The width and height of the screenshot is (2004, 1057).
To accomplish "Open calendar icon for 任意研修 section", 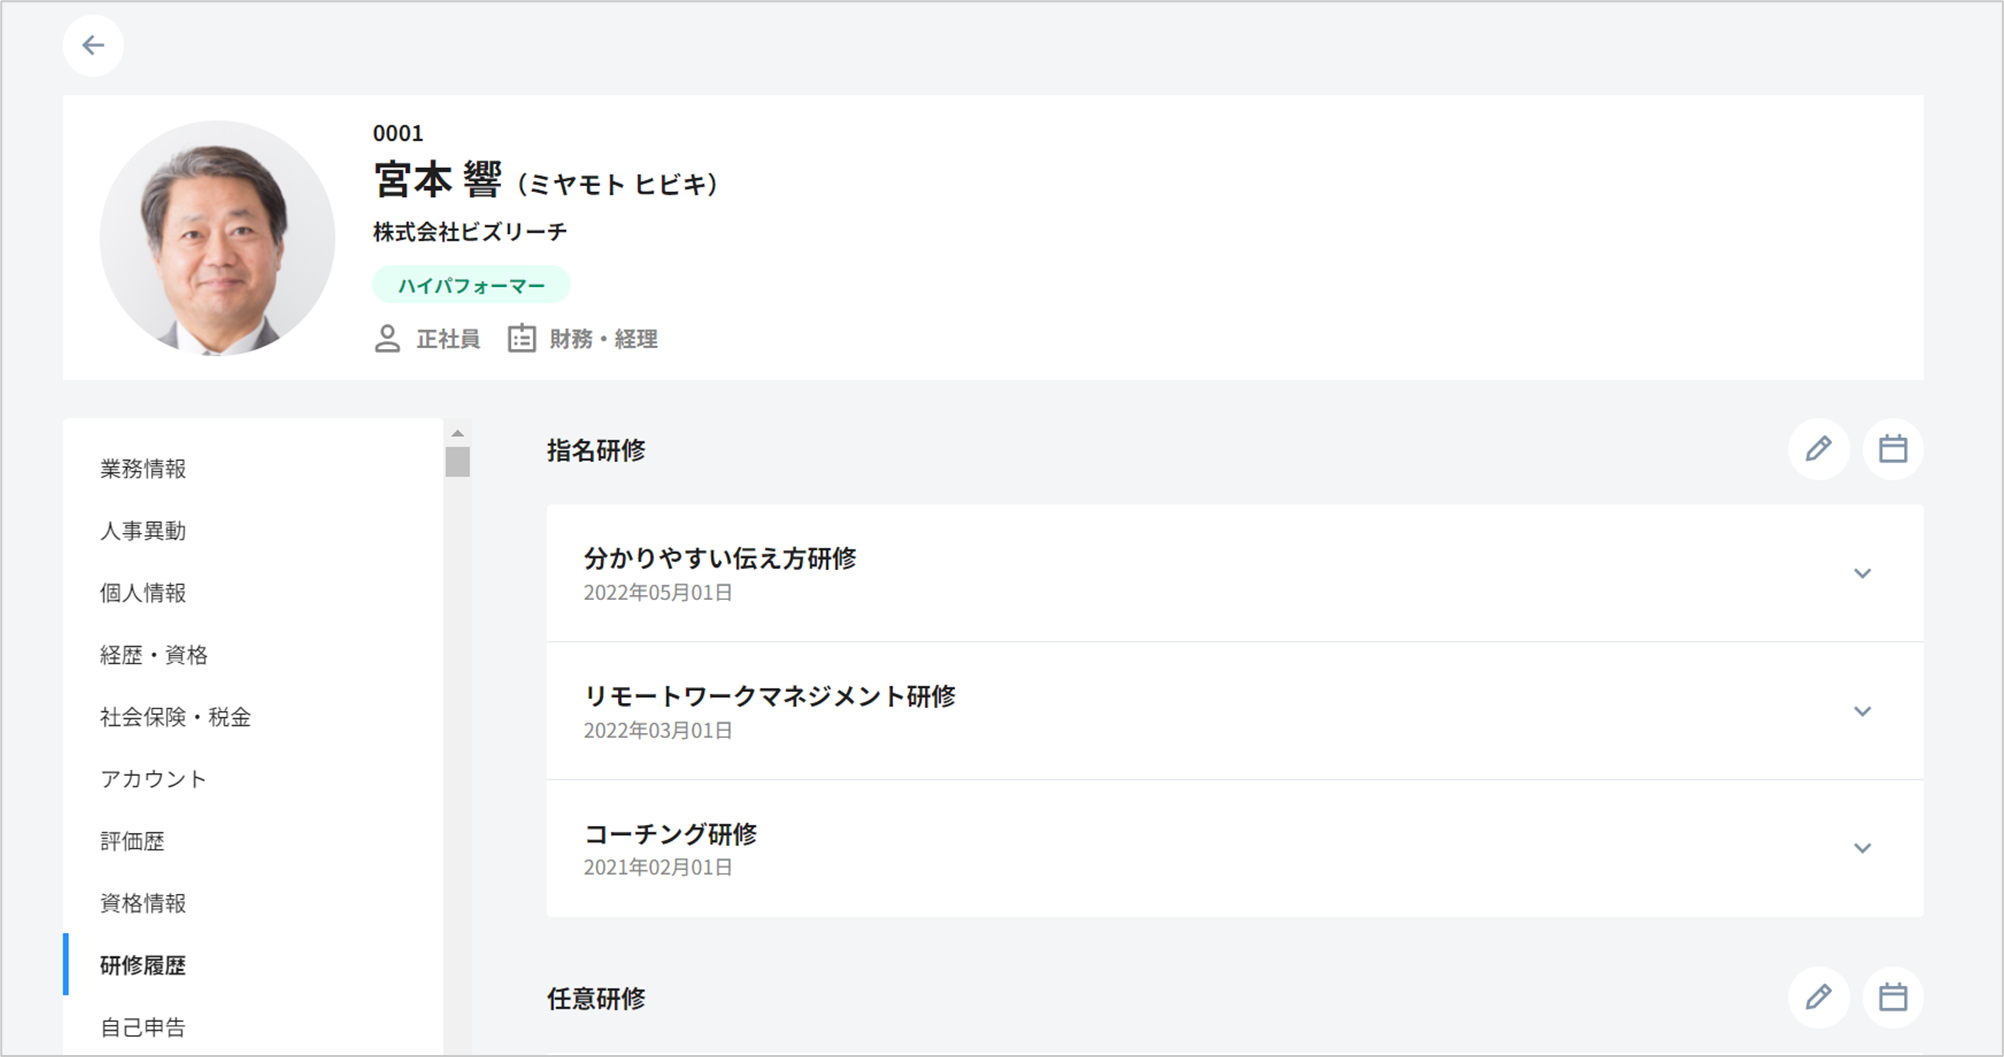I will (1892, 997).
